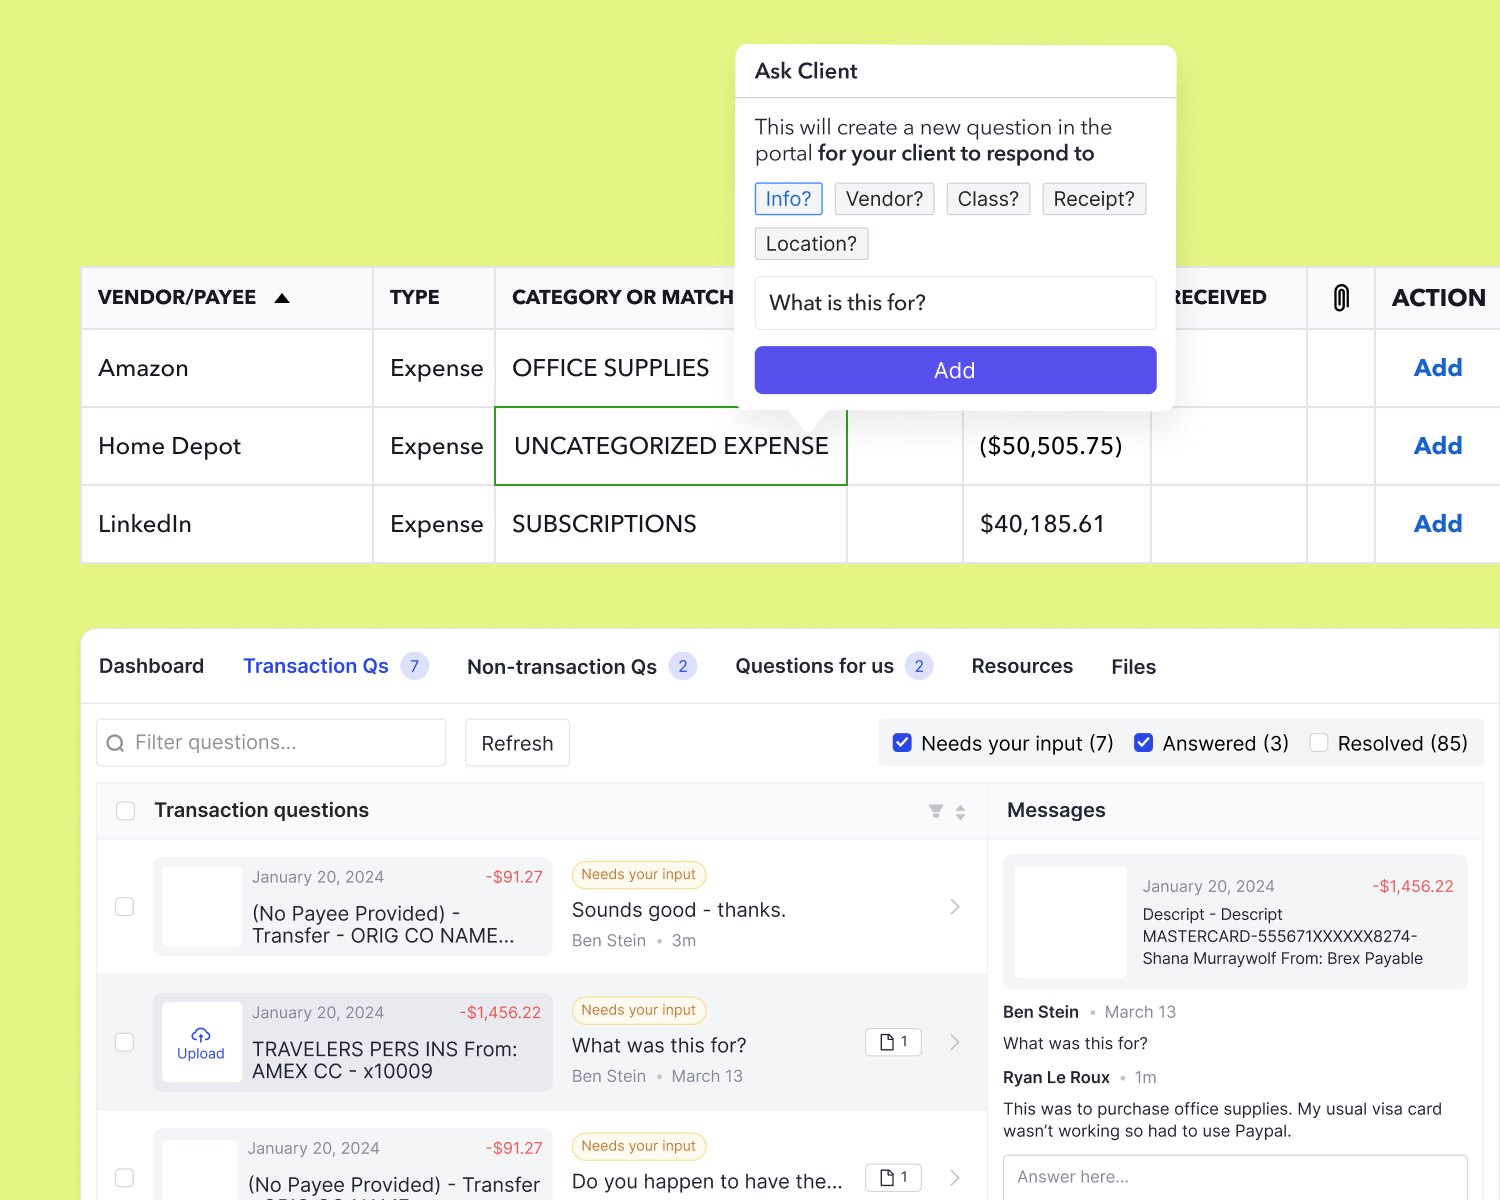This screenshot has width=1500, height=1200.
Task: Enable the 'Resolved (85)' checkbox
Action: click(x=1319, y=742)
